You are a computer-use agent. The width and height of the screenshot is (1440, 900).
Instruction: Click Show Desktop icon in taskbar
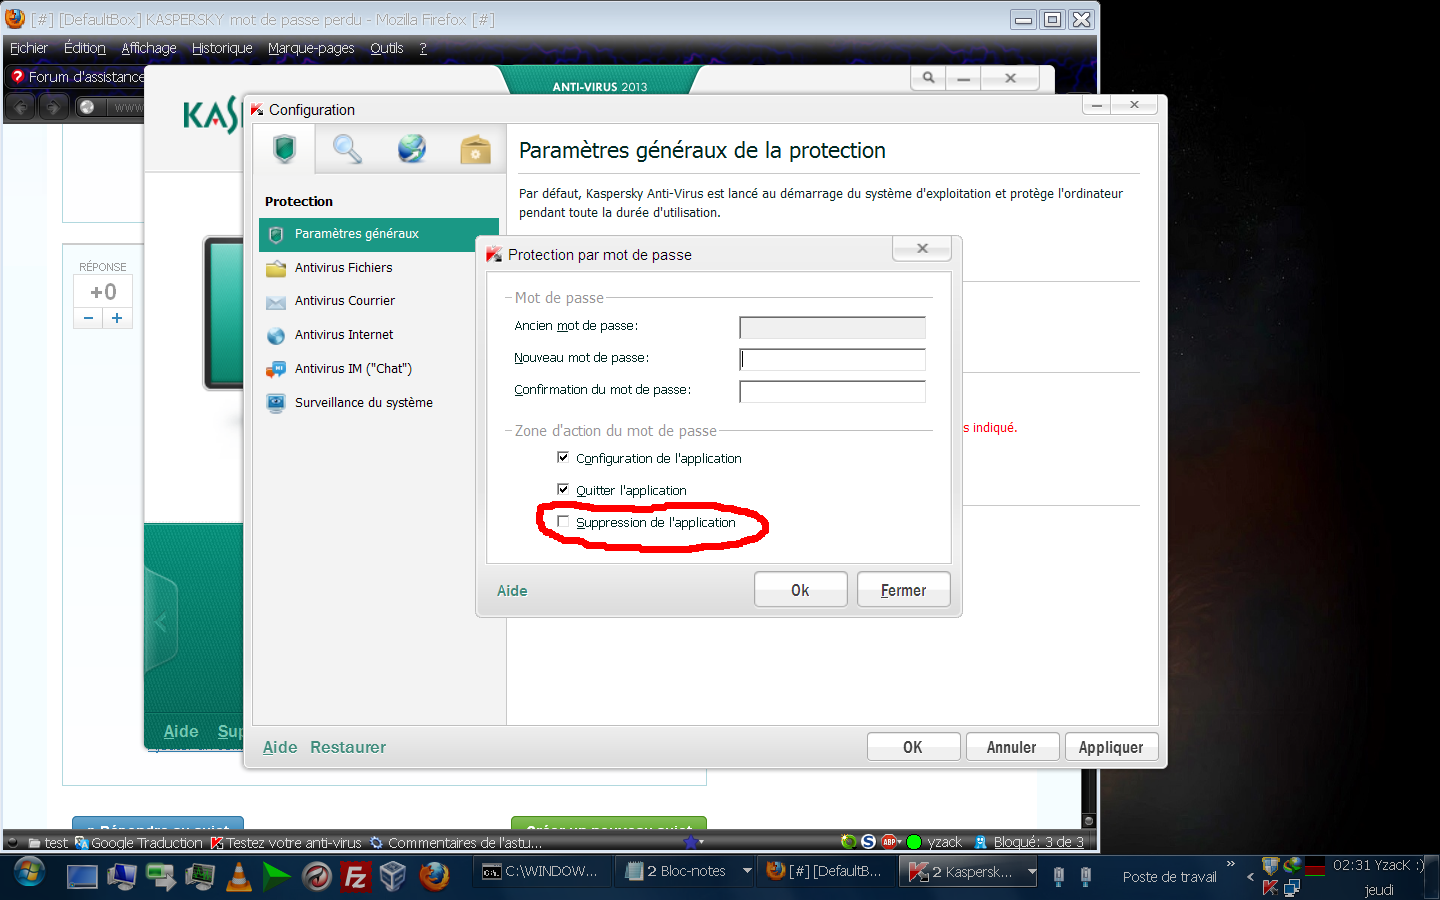[82, 877]
